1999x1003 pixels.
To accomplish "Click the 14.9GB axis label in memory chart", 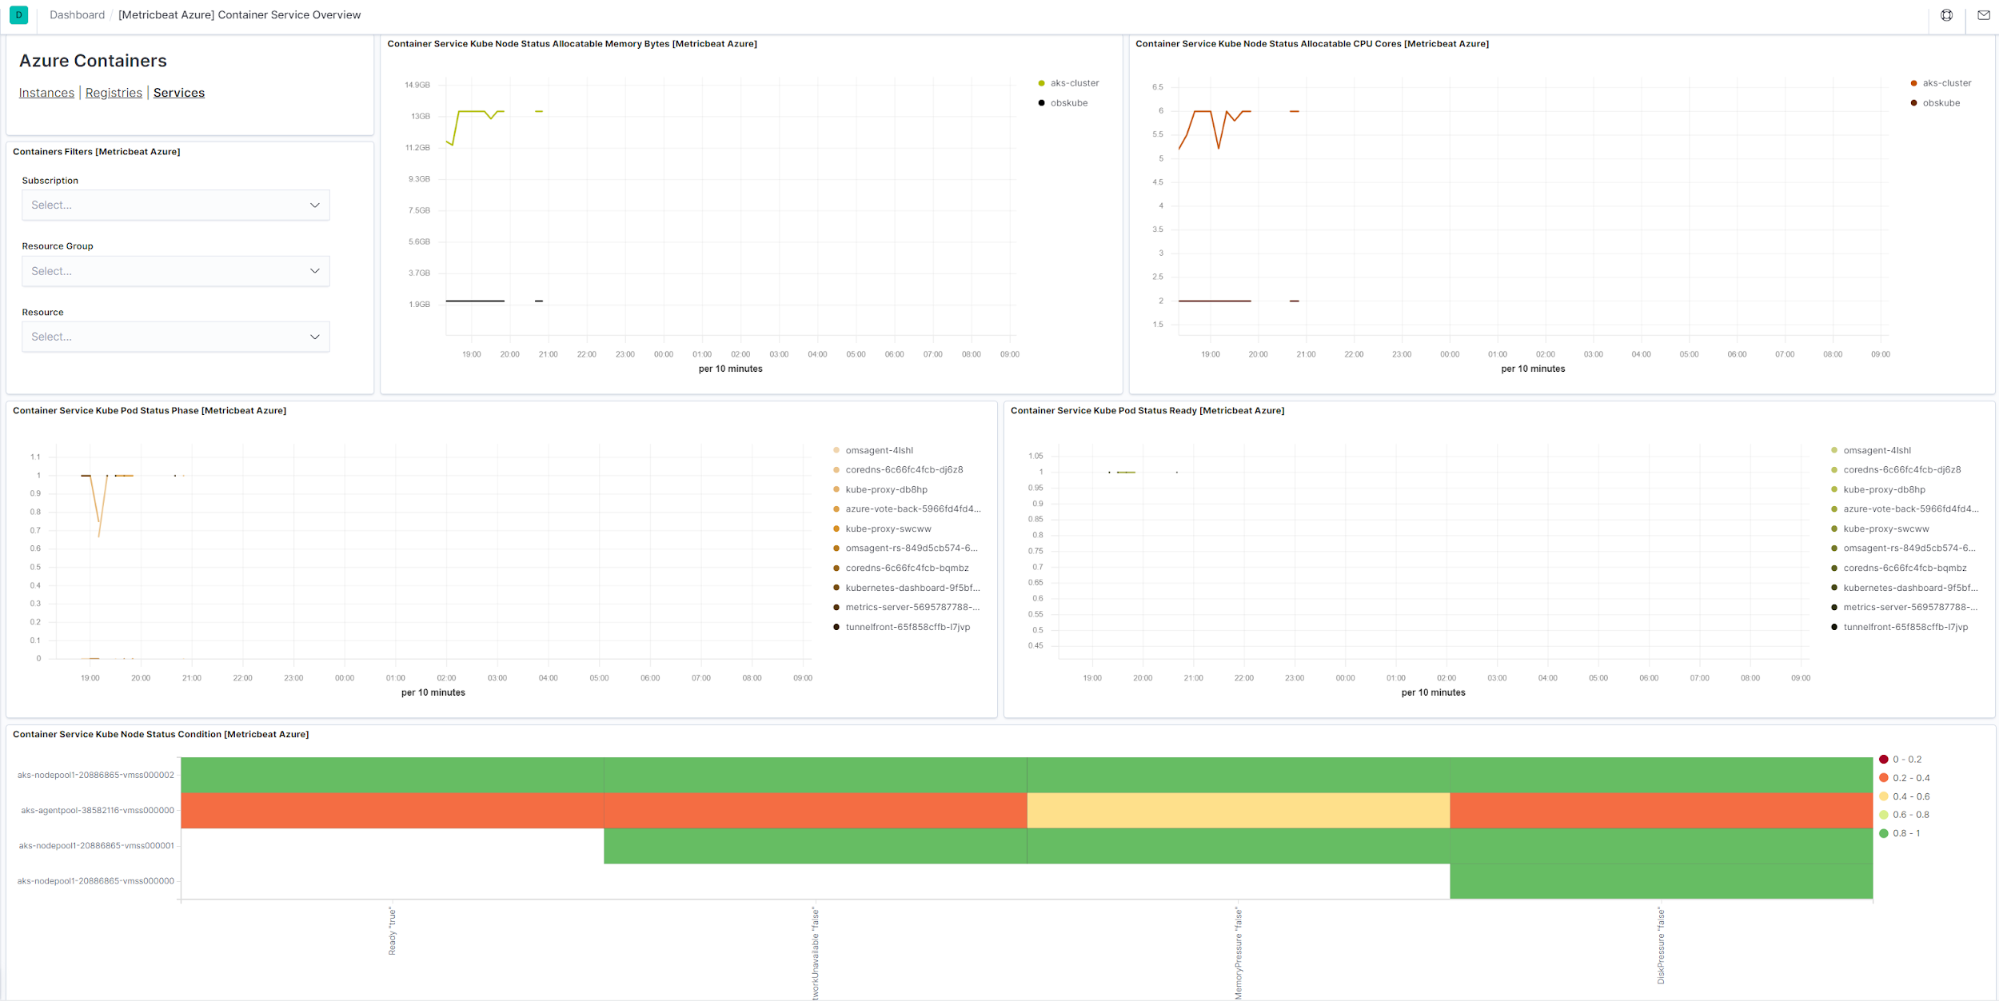I will click(417, 85).
